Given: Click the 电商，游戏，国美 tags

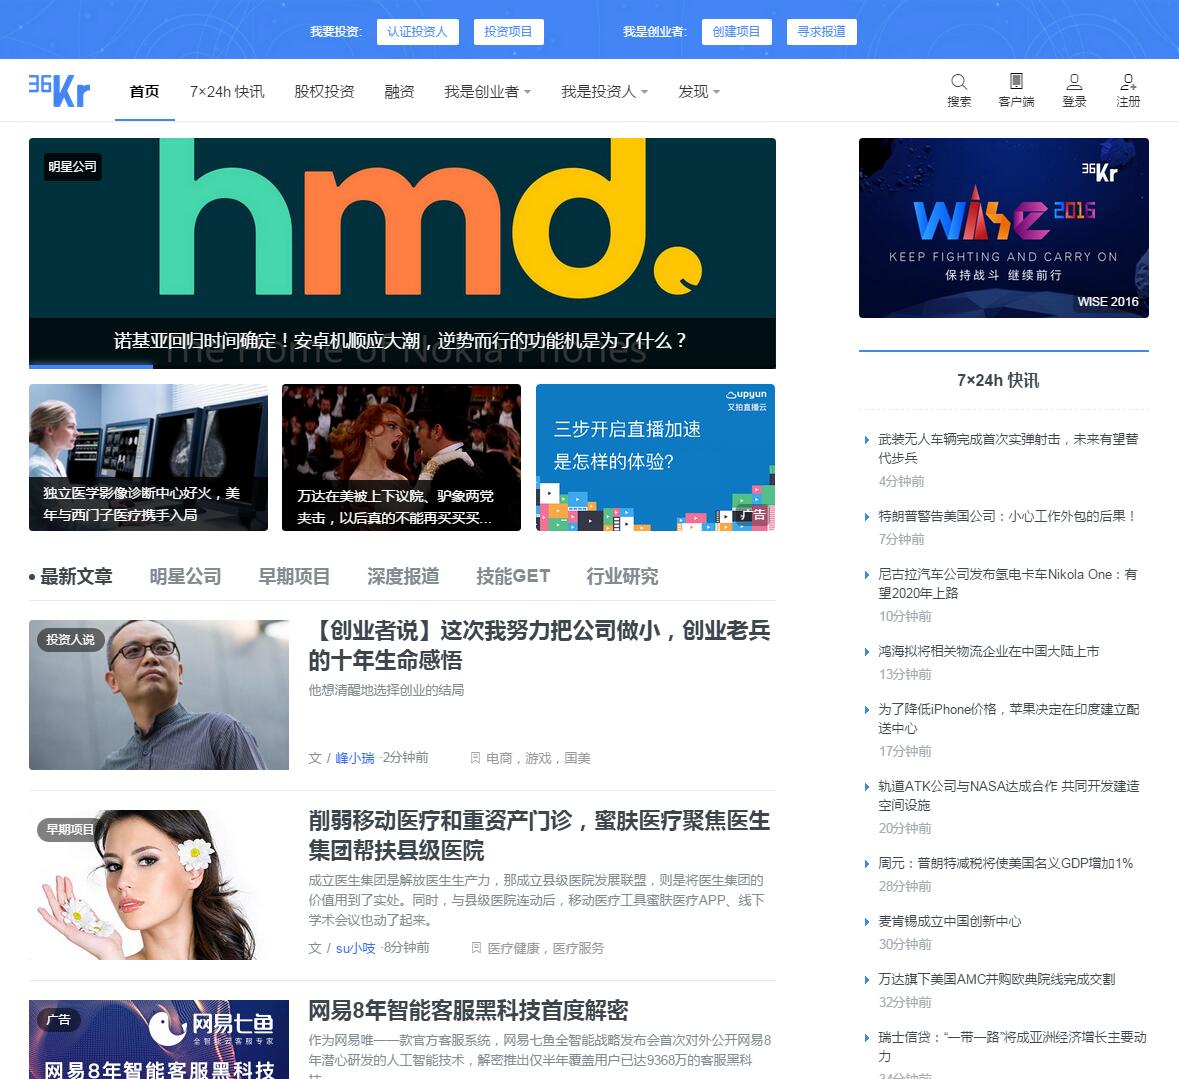Looking at the screenshot, I should [538, 758].
